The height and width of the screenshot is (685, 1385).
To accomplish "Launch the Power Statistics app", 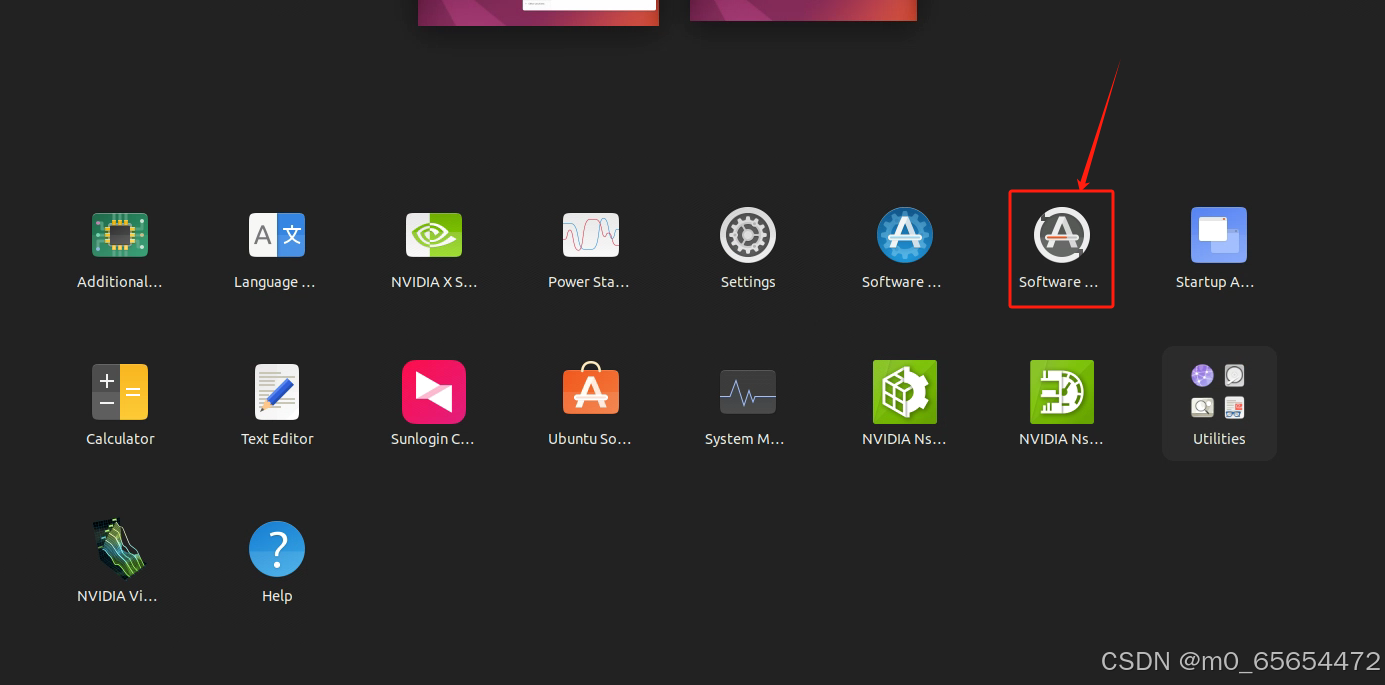I will click(x=591, y=236).
